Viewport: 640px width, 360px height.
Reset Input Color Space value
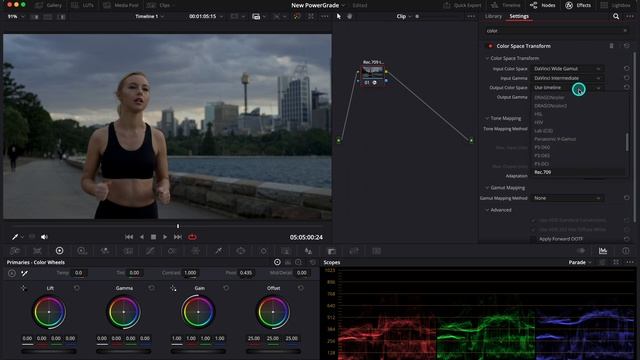pyautogui.click(x=627, y=69)
